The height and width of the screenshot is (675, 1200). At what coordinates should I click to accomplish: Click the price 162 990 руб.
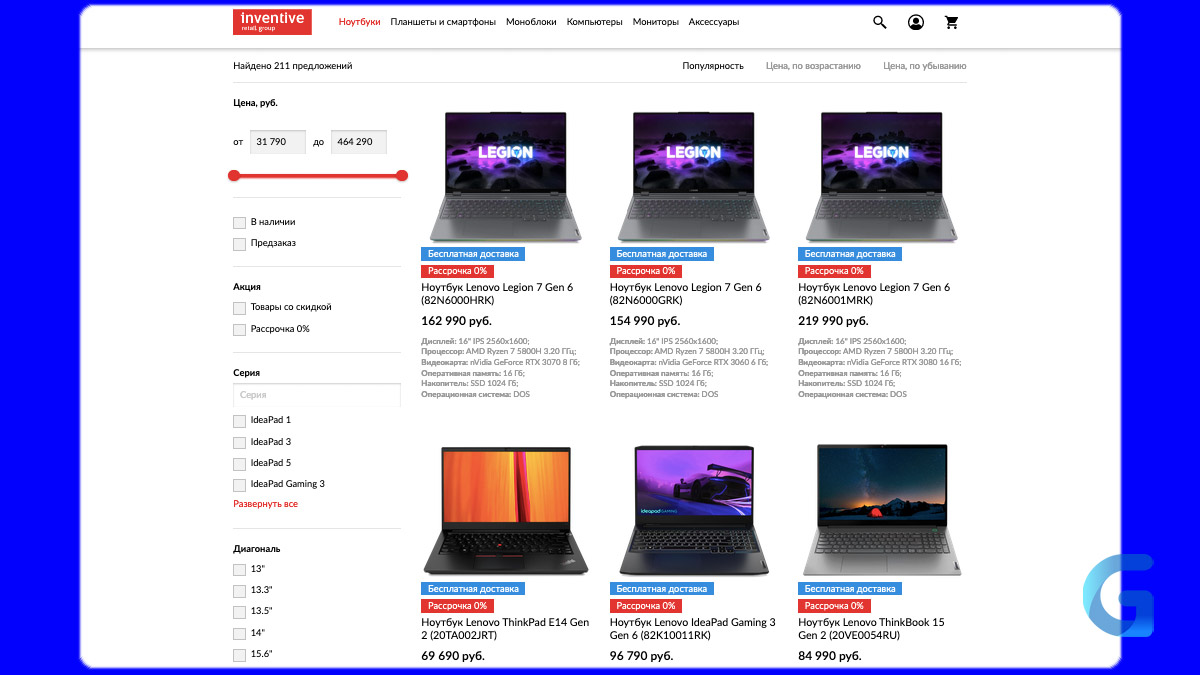tap(456, 321)
